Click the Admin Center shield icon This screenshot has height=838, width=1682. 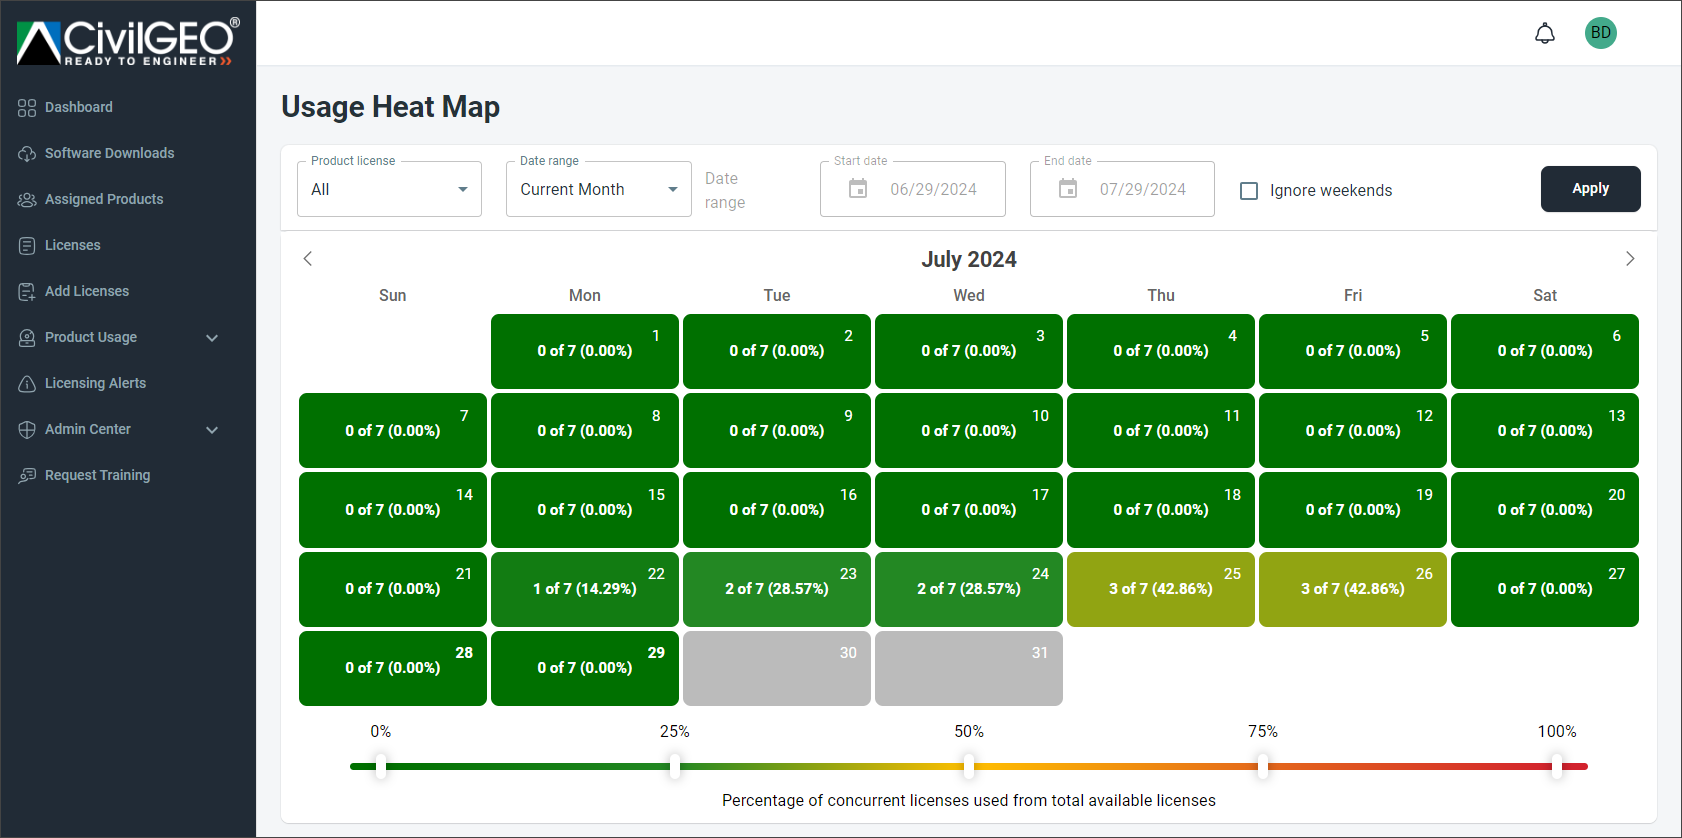27,429
